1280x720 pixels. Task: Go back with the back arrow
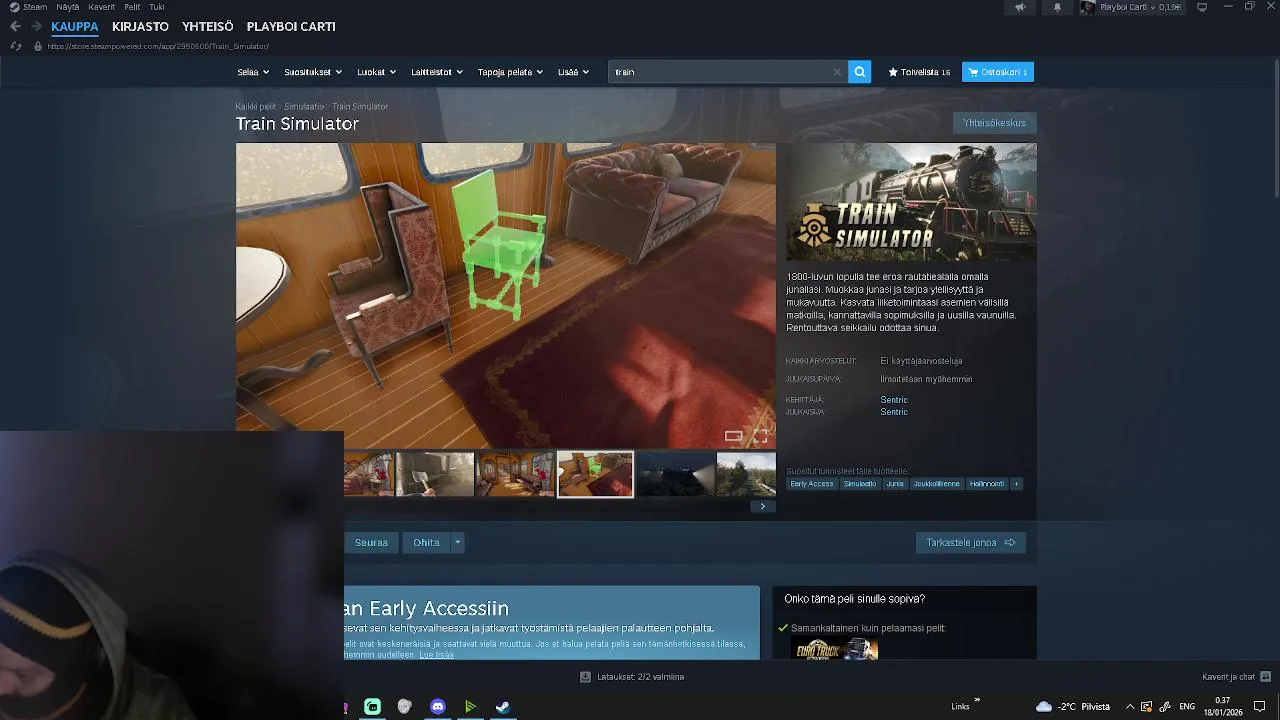(x=15, y=27)
